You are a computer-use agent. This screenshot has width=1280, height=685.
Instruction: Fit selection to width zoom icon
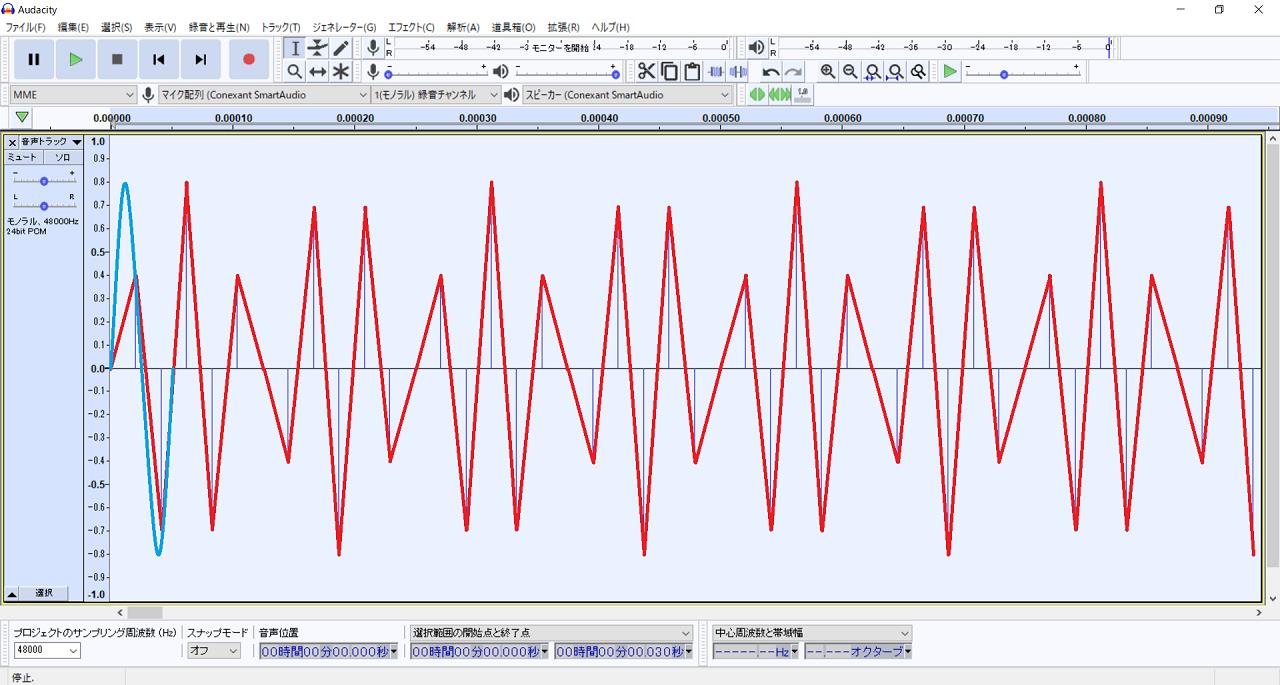873,71
